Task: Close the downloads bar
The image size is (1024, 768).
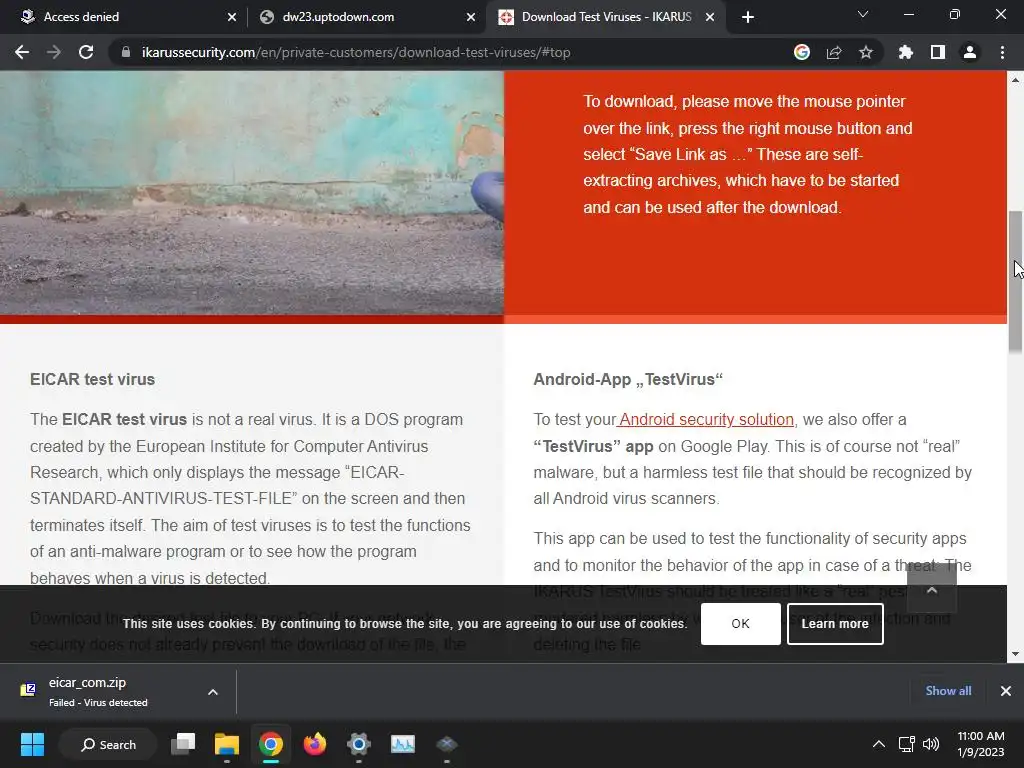Action: coord(1006,691)
